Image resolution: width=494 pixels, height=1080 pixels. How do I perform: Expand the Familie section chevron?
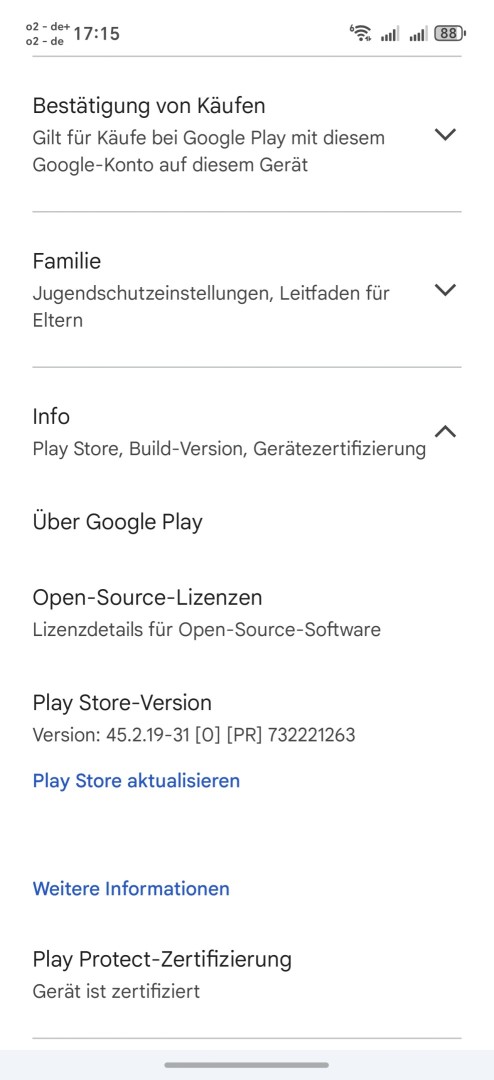[446, 290]
